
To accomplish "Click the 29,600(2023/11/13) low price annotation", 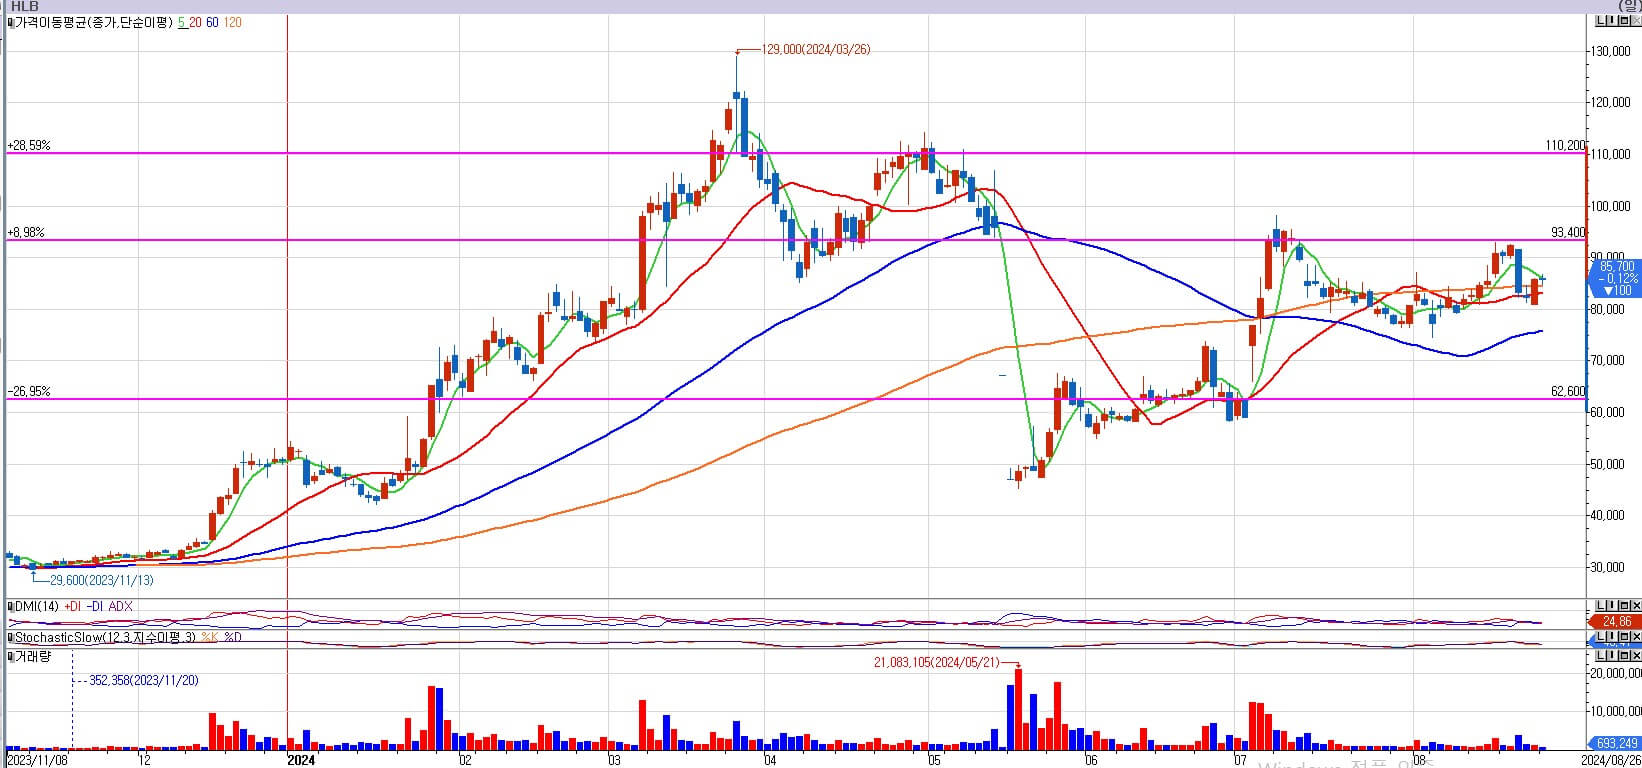I will click(102, 580).
